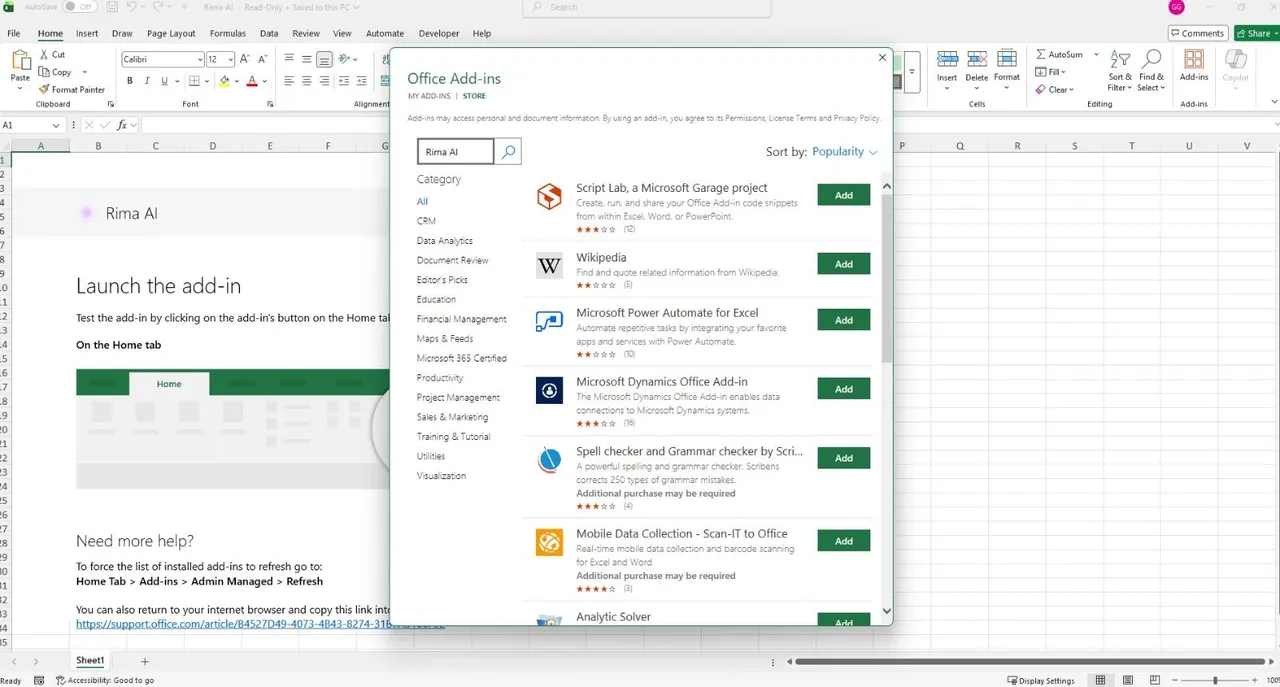Toggle Bold formatting
Image resolution: width=1280 pixels, height=687 pixels.
(128, 81)
